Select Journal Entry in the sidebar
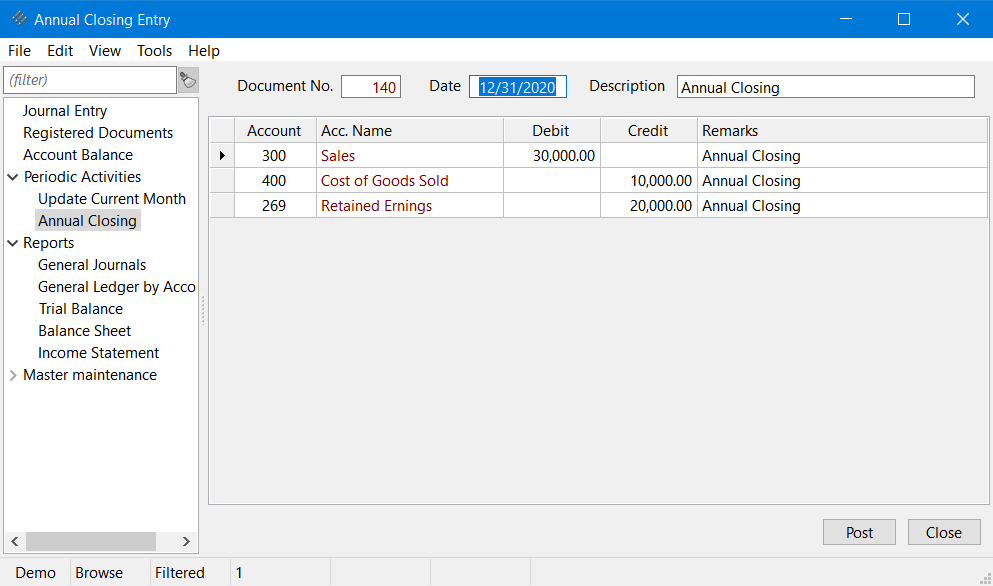Image resolution: width=993 pixels, height=586 pixels. point(65,111)
